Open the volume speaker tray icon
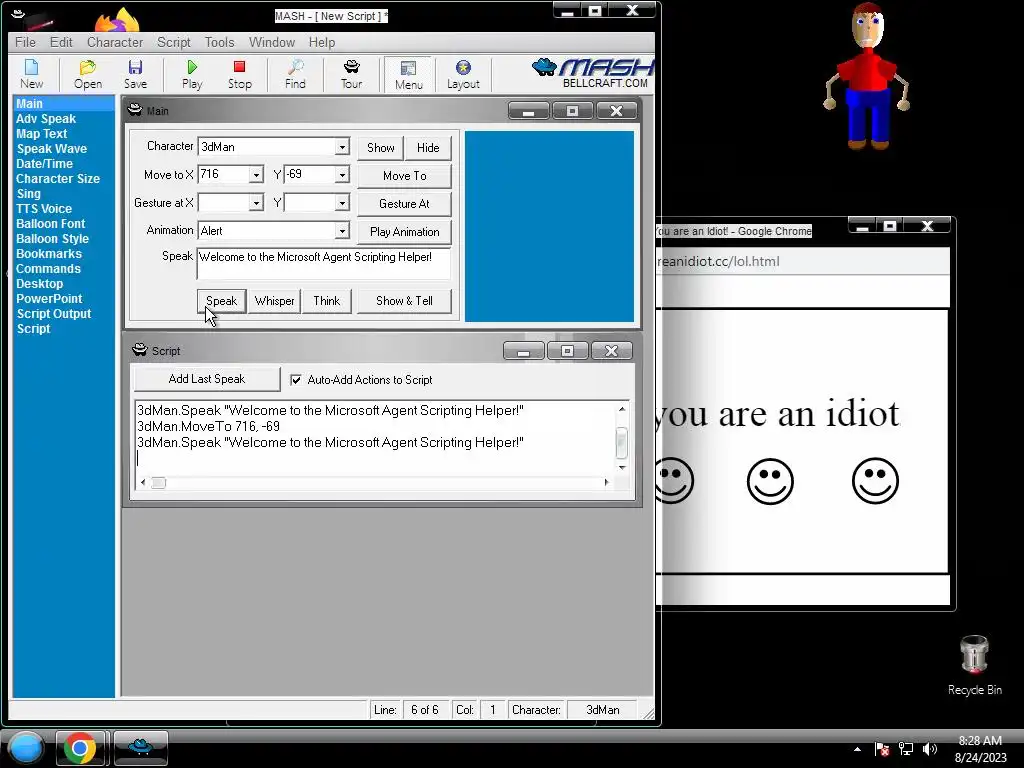 [929, 749]
